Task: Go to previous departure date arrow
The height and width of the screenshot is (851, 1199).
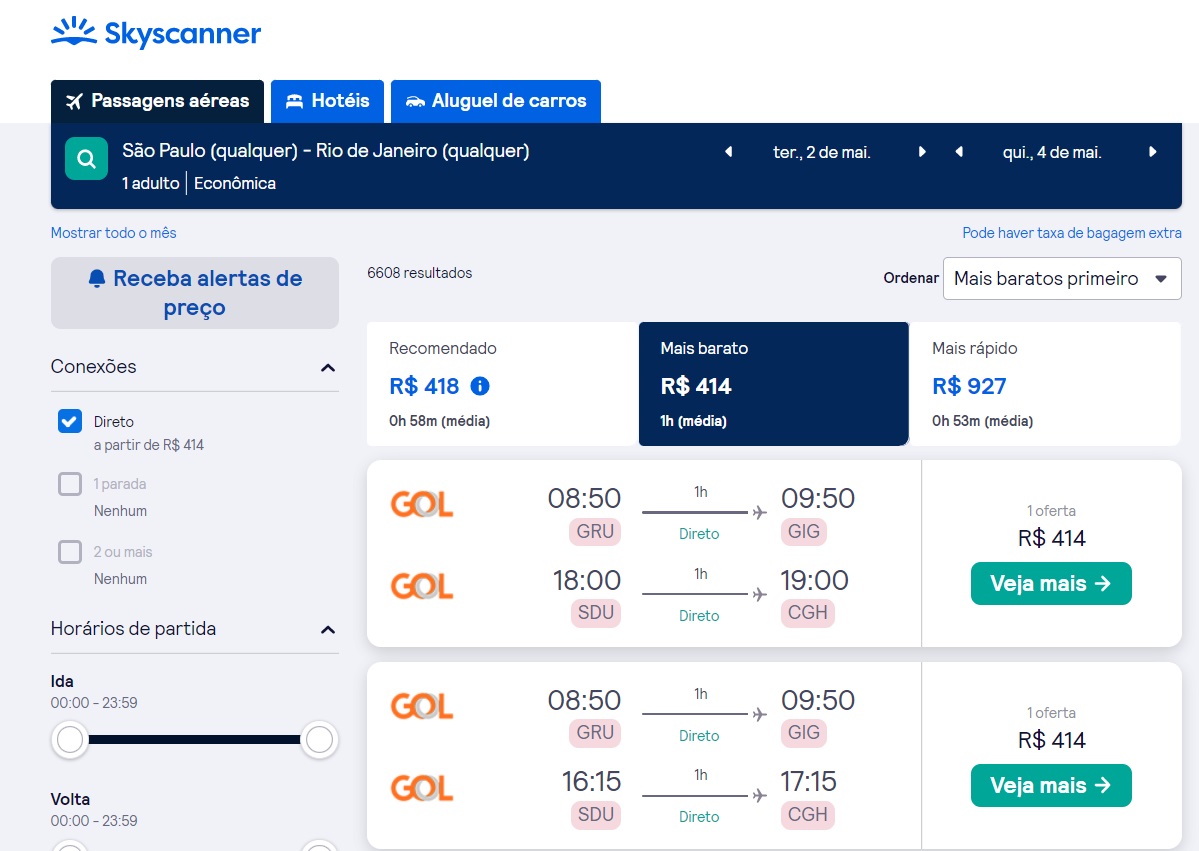Action: click(728, 152)
